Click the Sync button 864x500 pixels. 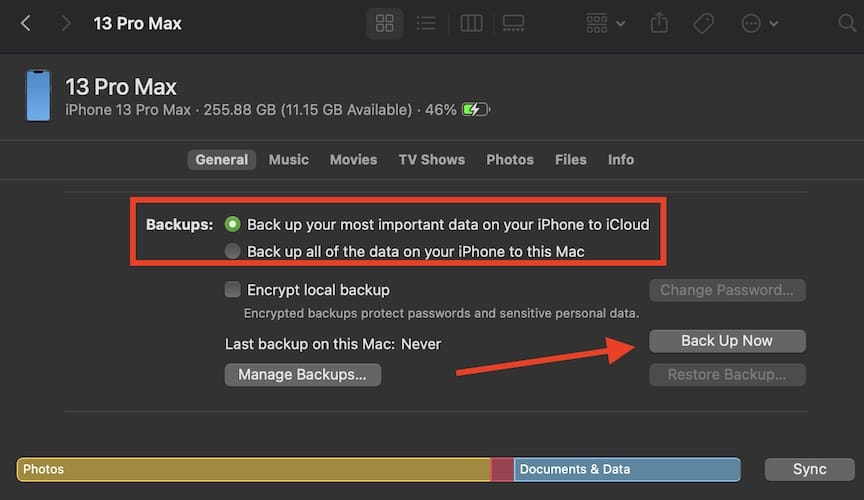(809, 469)
